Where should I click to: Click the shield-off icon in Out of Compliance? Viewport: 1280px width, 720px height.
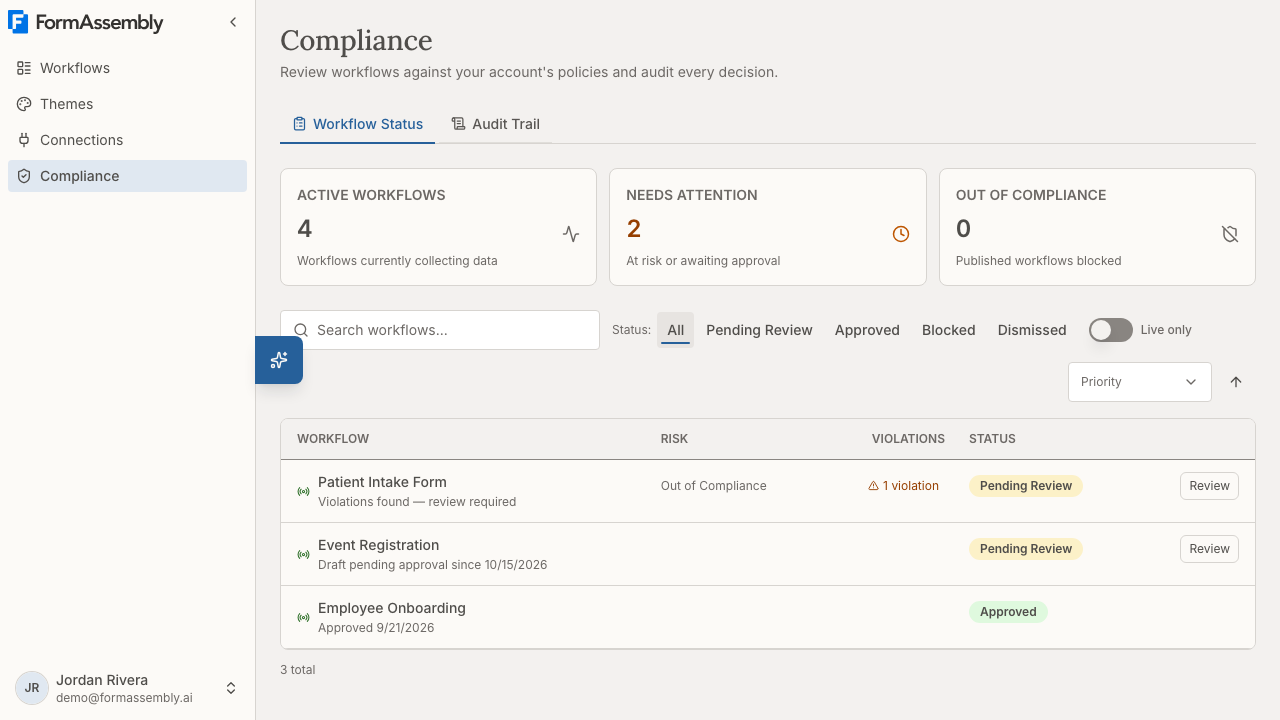click(x=1230, y=234)
